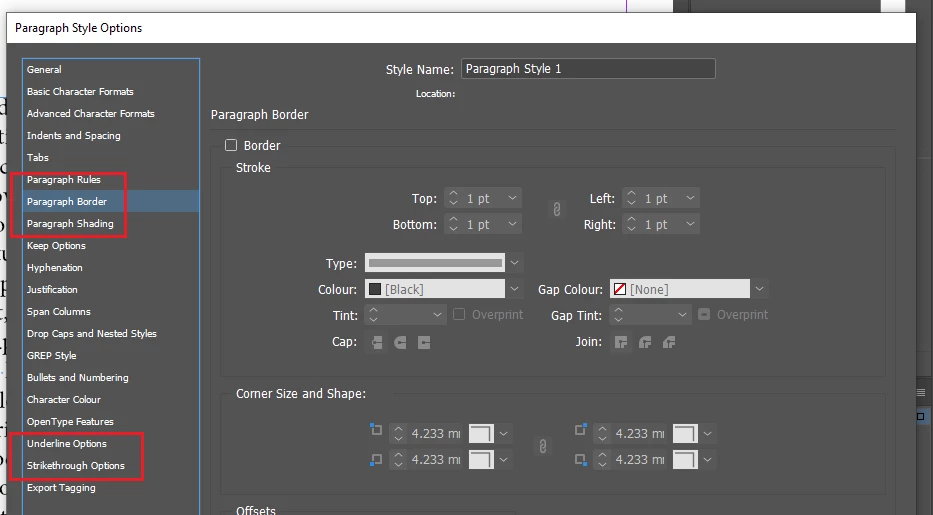Expand the Gap Colour dropdown arrow
The image size is (933, 515).
759,289
